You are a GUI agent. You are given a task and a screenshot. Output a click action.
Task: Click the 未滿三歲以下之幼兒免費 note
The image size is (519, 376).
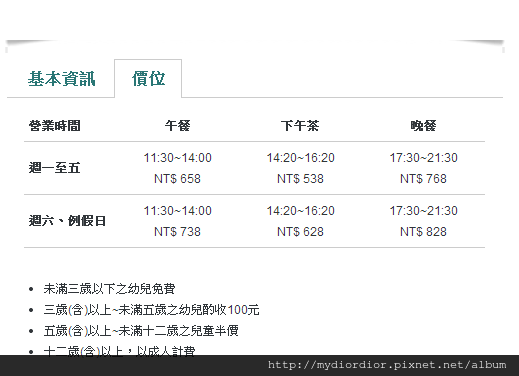tap(109, 289)
